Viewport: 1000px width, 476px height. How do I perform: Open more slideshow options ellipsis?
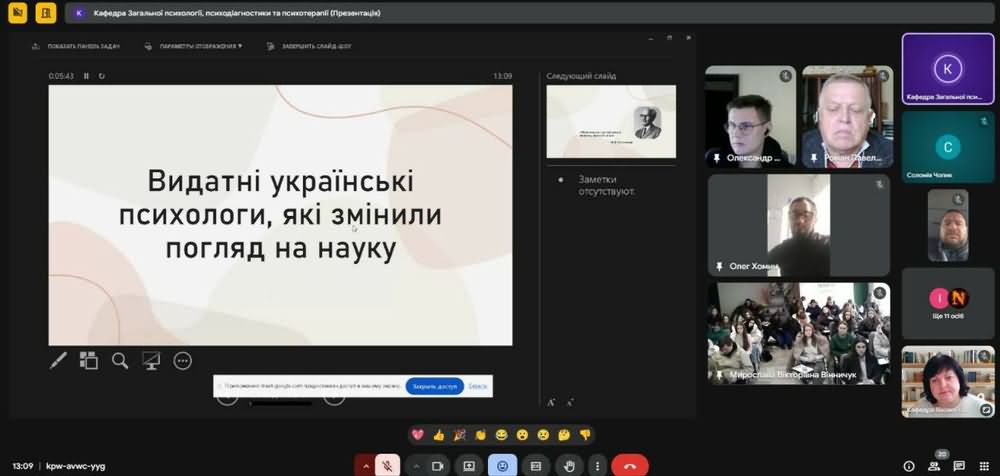[x=182, y=361]
